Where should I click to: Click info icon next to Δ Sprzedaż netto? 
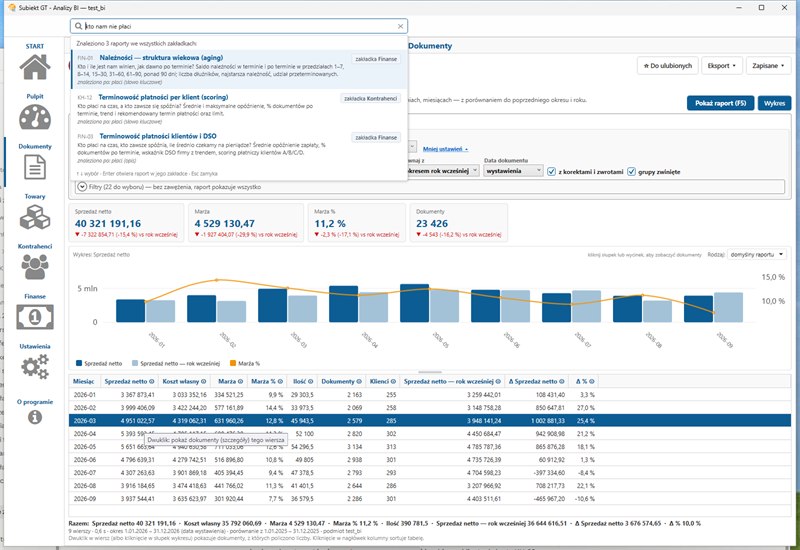[x=562, y=381]
